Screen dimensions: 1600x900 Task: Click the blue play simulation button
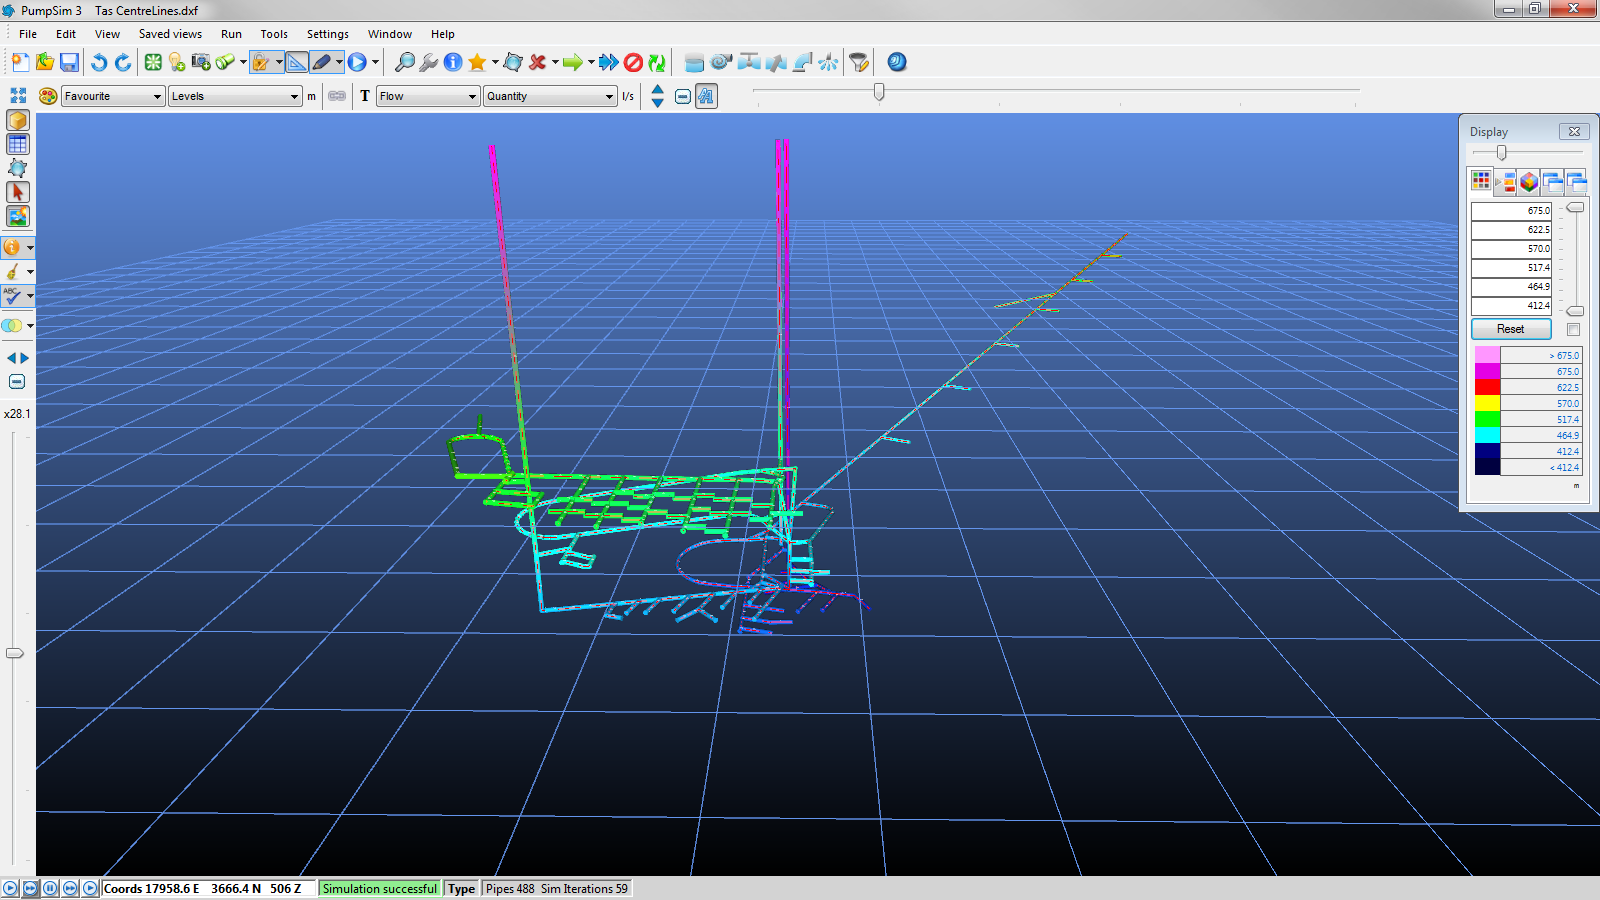(x=357, y=62)
